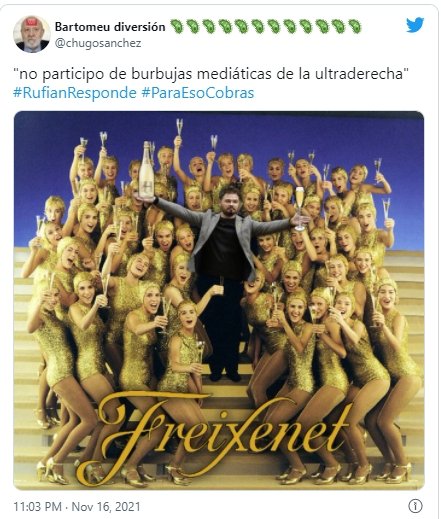Click the champagne bottle in the image
The height and width of the screenshot is (519, 441).
point(146,171)
